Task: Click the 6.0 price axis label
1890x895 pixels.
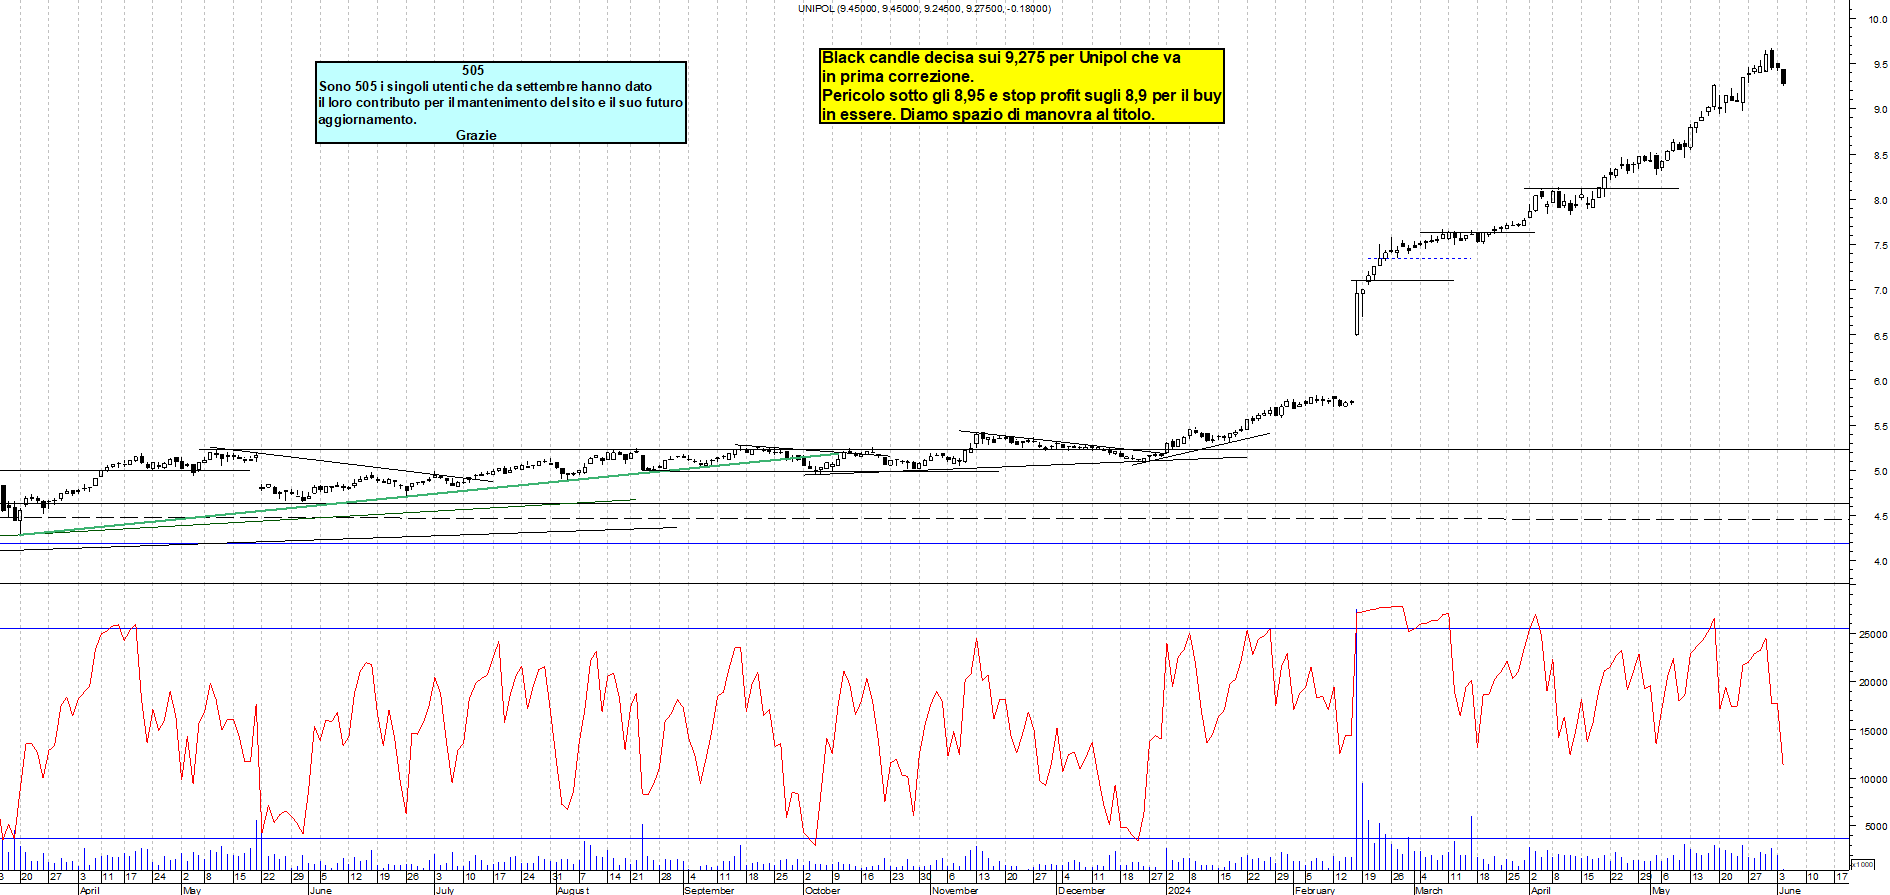Action: 1880,381
